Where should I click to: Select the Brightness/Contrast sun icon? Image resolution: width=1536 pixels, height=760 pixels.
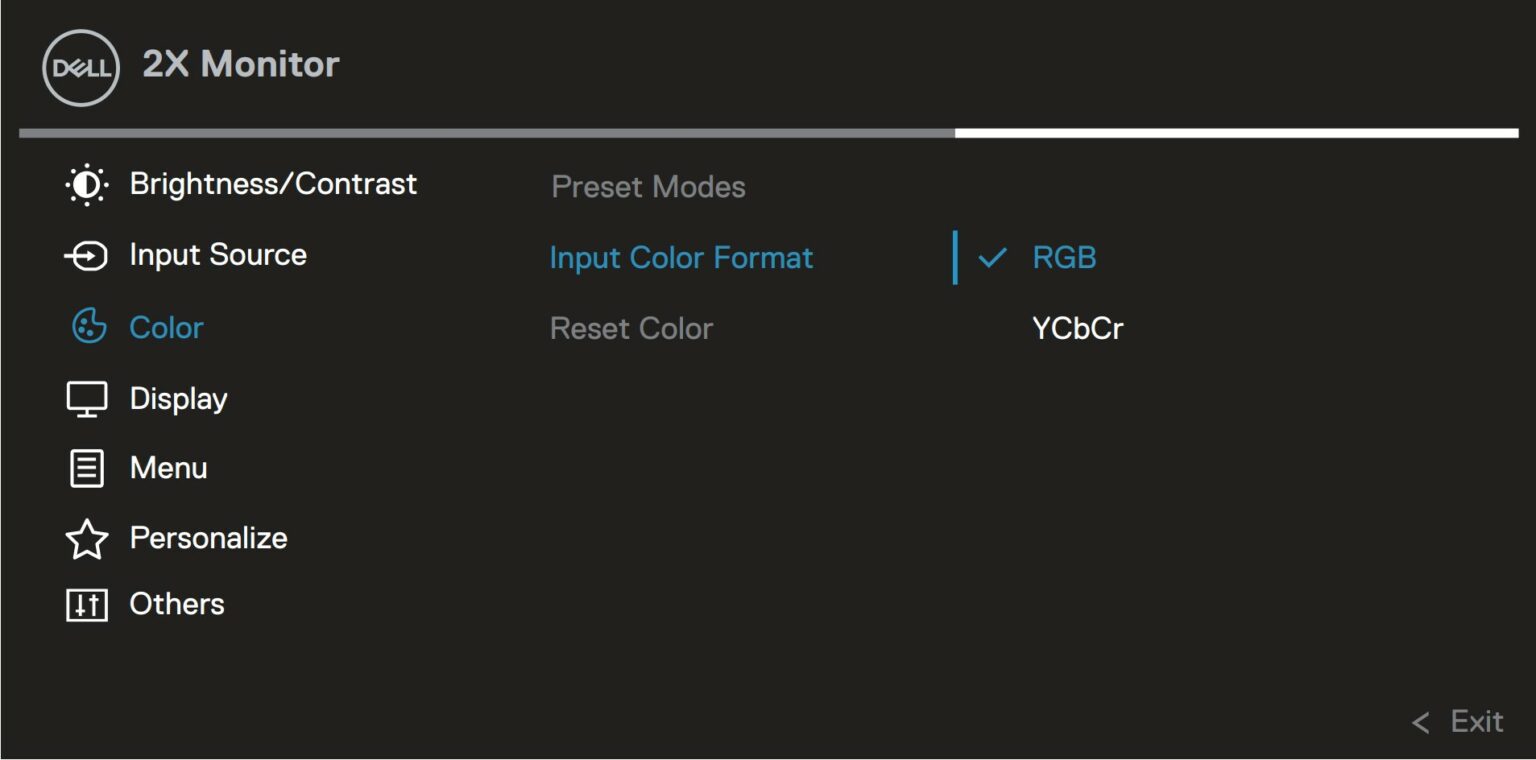coord(86,184)
